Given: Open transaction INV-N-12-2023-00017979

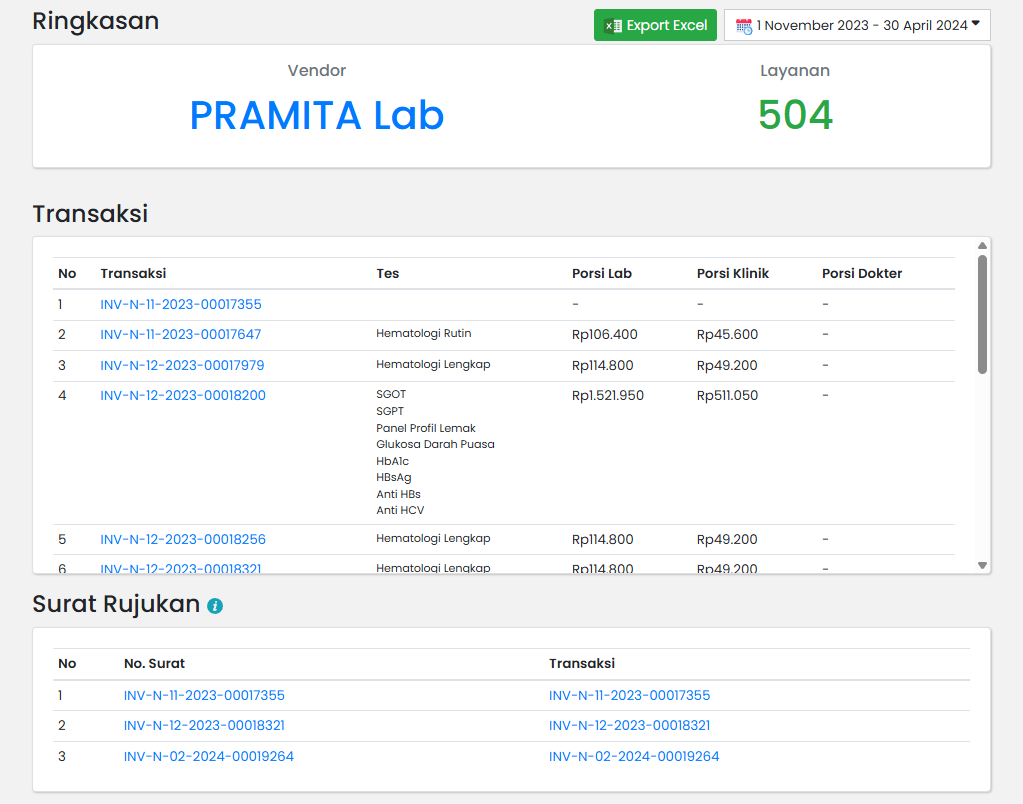Looking at the screenshot, I should [x=182, y=365].
